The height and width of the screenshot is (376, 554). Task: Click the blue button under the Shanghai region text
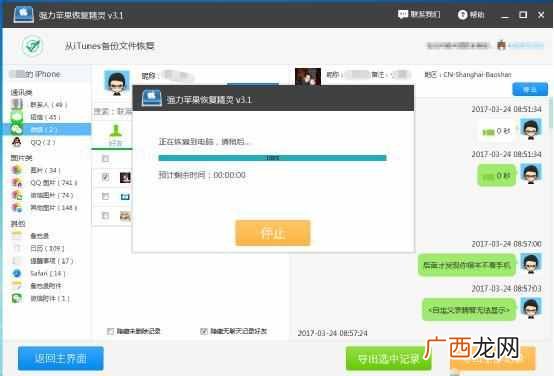point(530,89)
